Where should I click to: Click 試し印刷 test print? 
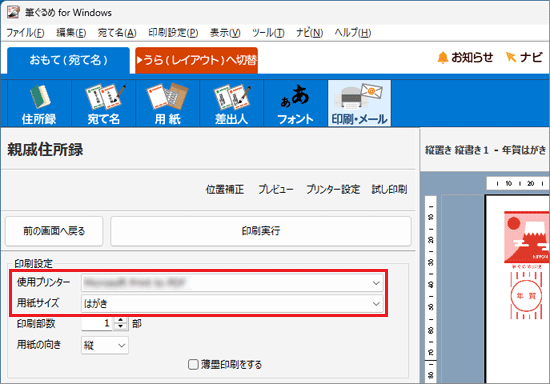[389, 190]
